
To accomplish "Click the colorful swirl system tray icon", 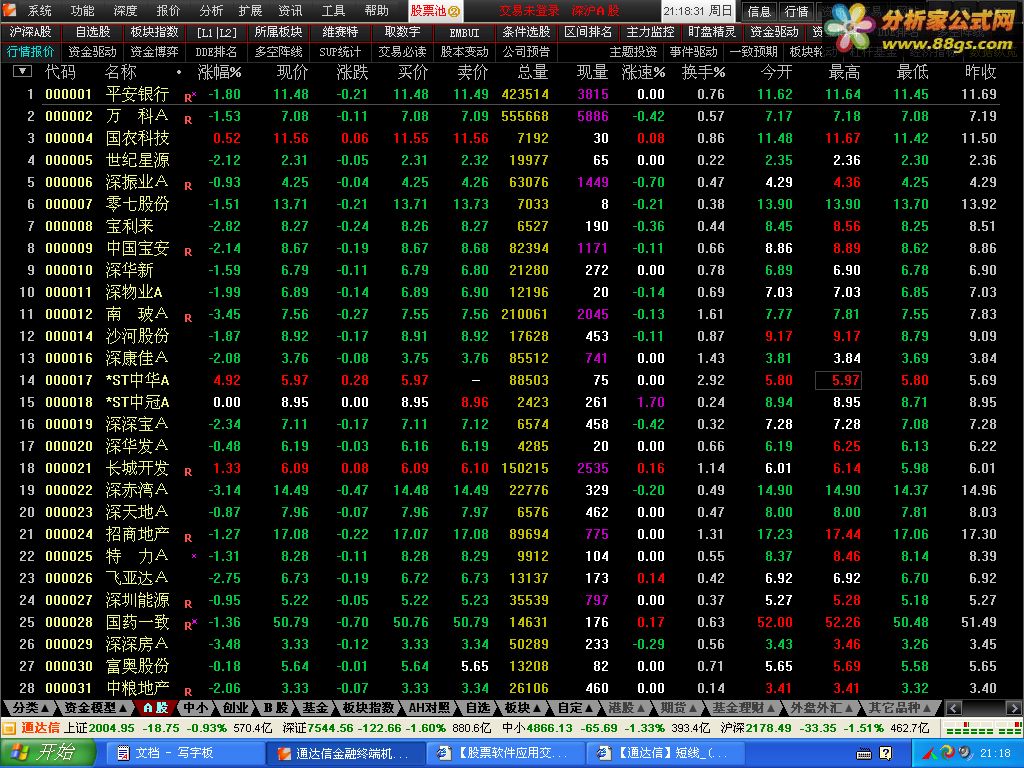I will [x=948, y=753].
